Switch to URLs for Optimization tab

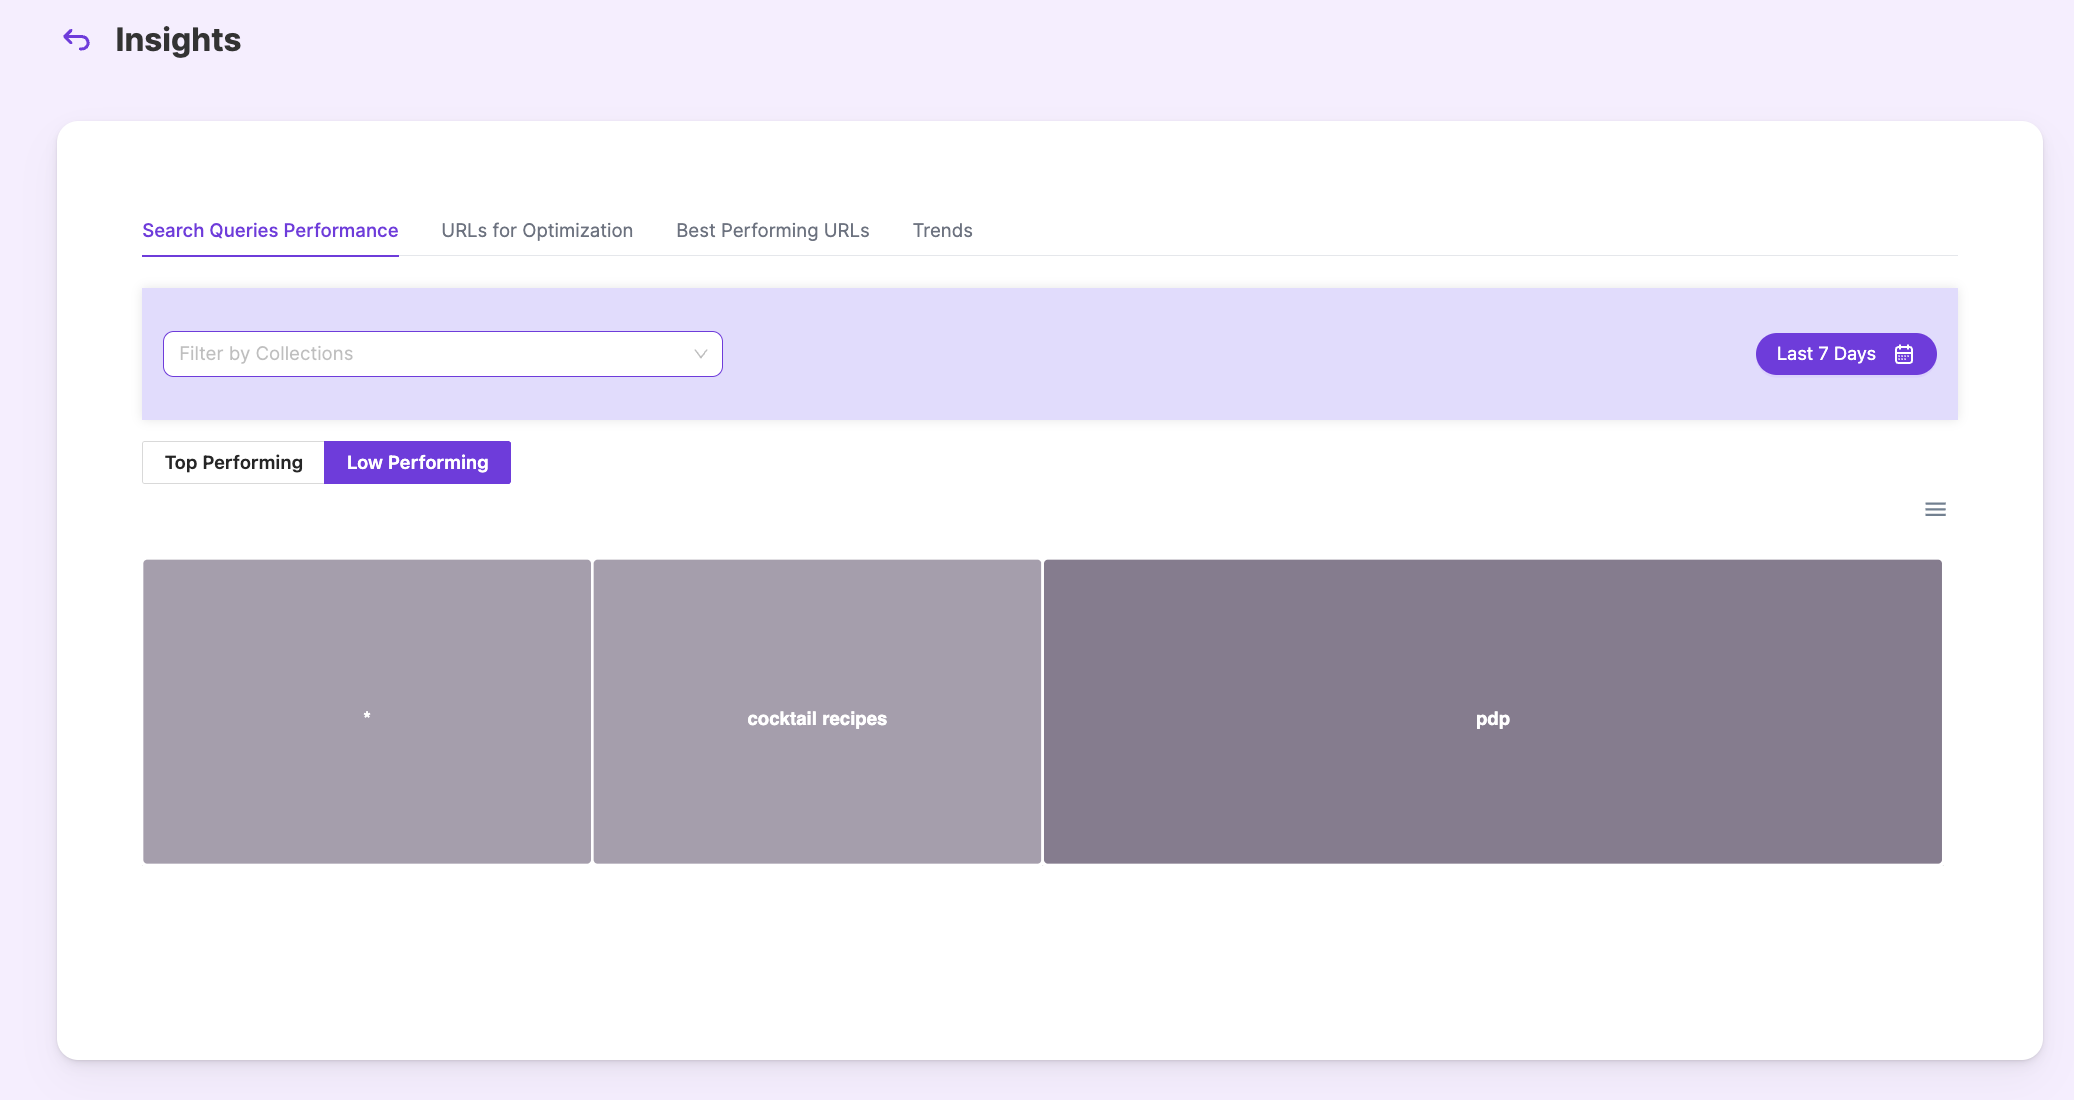pyautogui.click(x=537, y=231)
